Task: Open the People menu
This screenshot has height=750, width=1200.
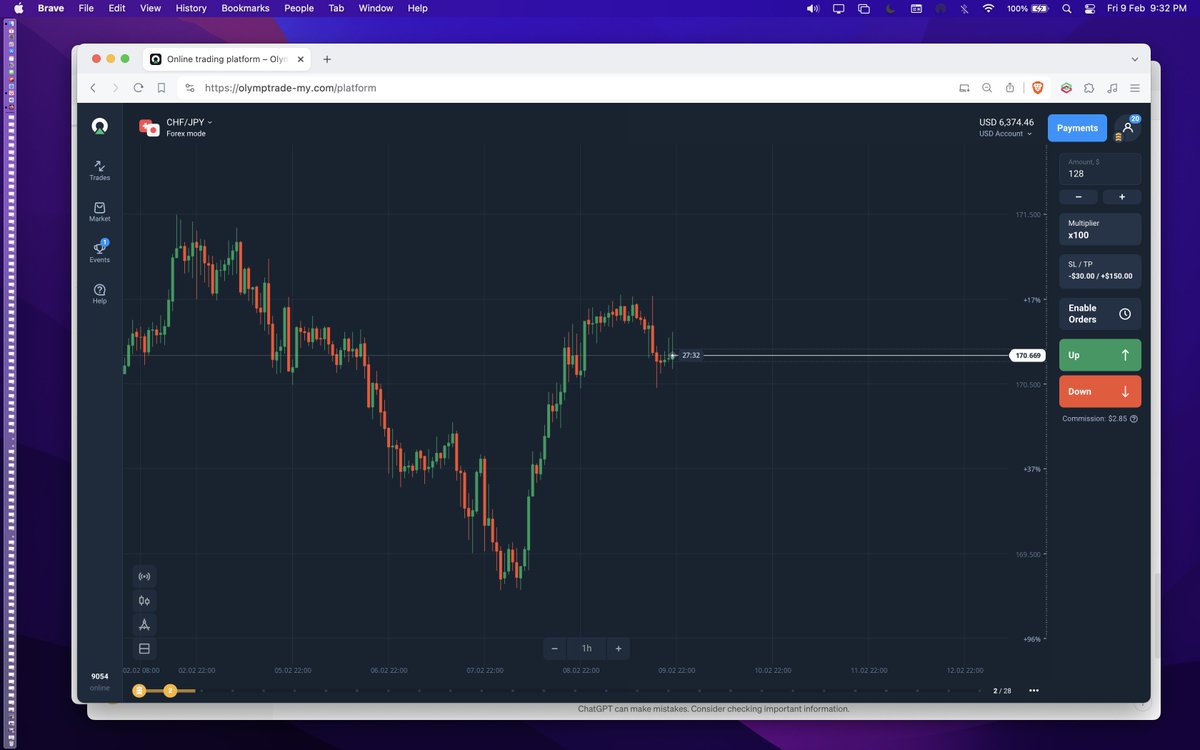Action: coord(299,8)
